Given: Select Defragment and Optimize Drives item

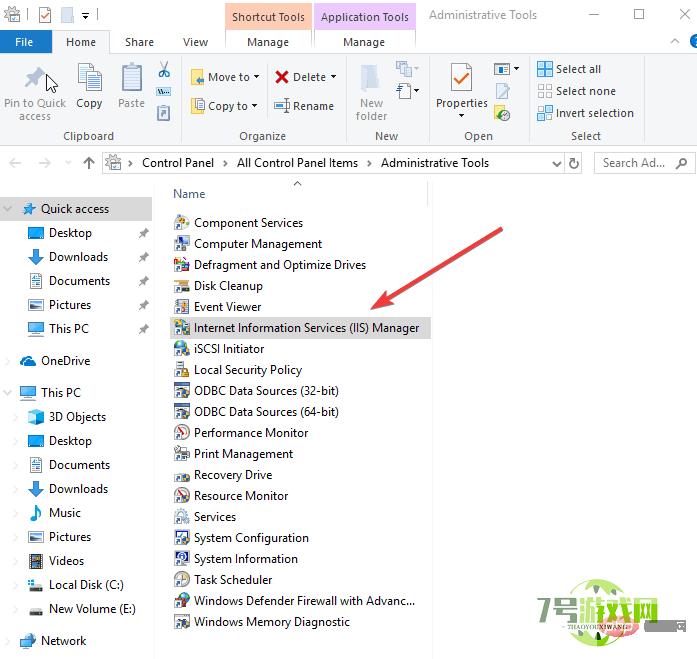Looking at the screenshot, I should (280, 265).
